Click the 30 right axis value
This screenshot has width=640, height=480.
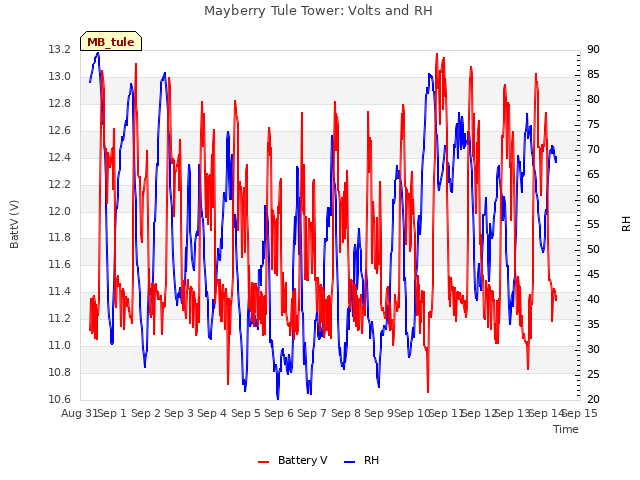click(593, 349)
